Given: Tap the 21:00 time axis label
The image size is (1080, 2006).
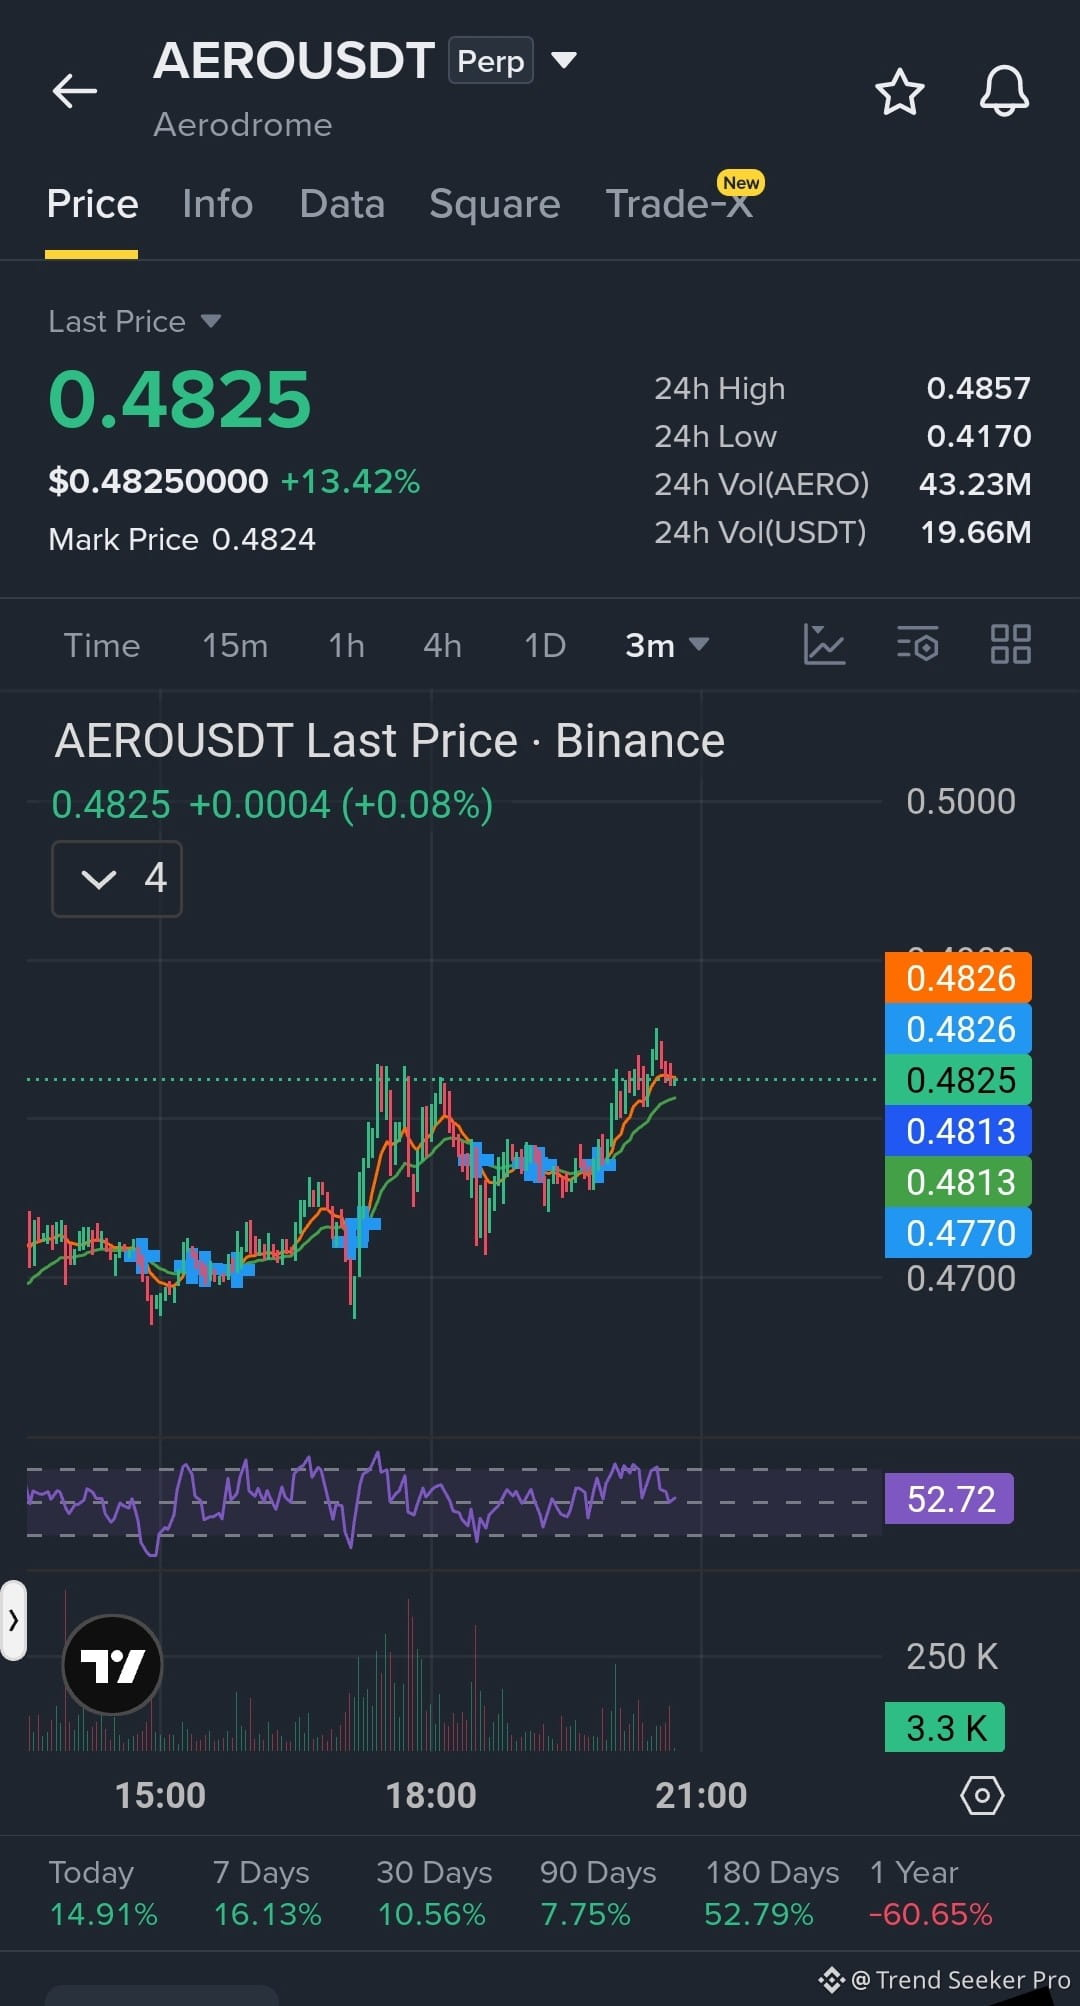Looking at the screenshot, I should pos(701,1796).
